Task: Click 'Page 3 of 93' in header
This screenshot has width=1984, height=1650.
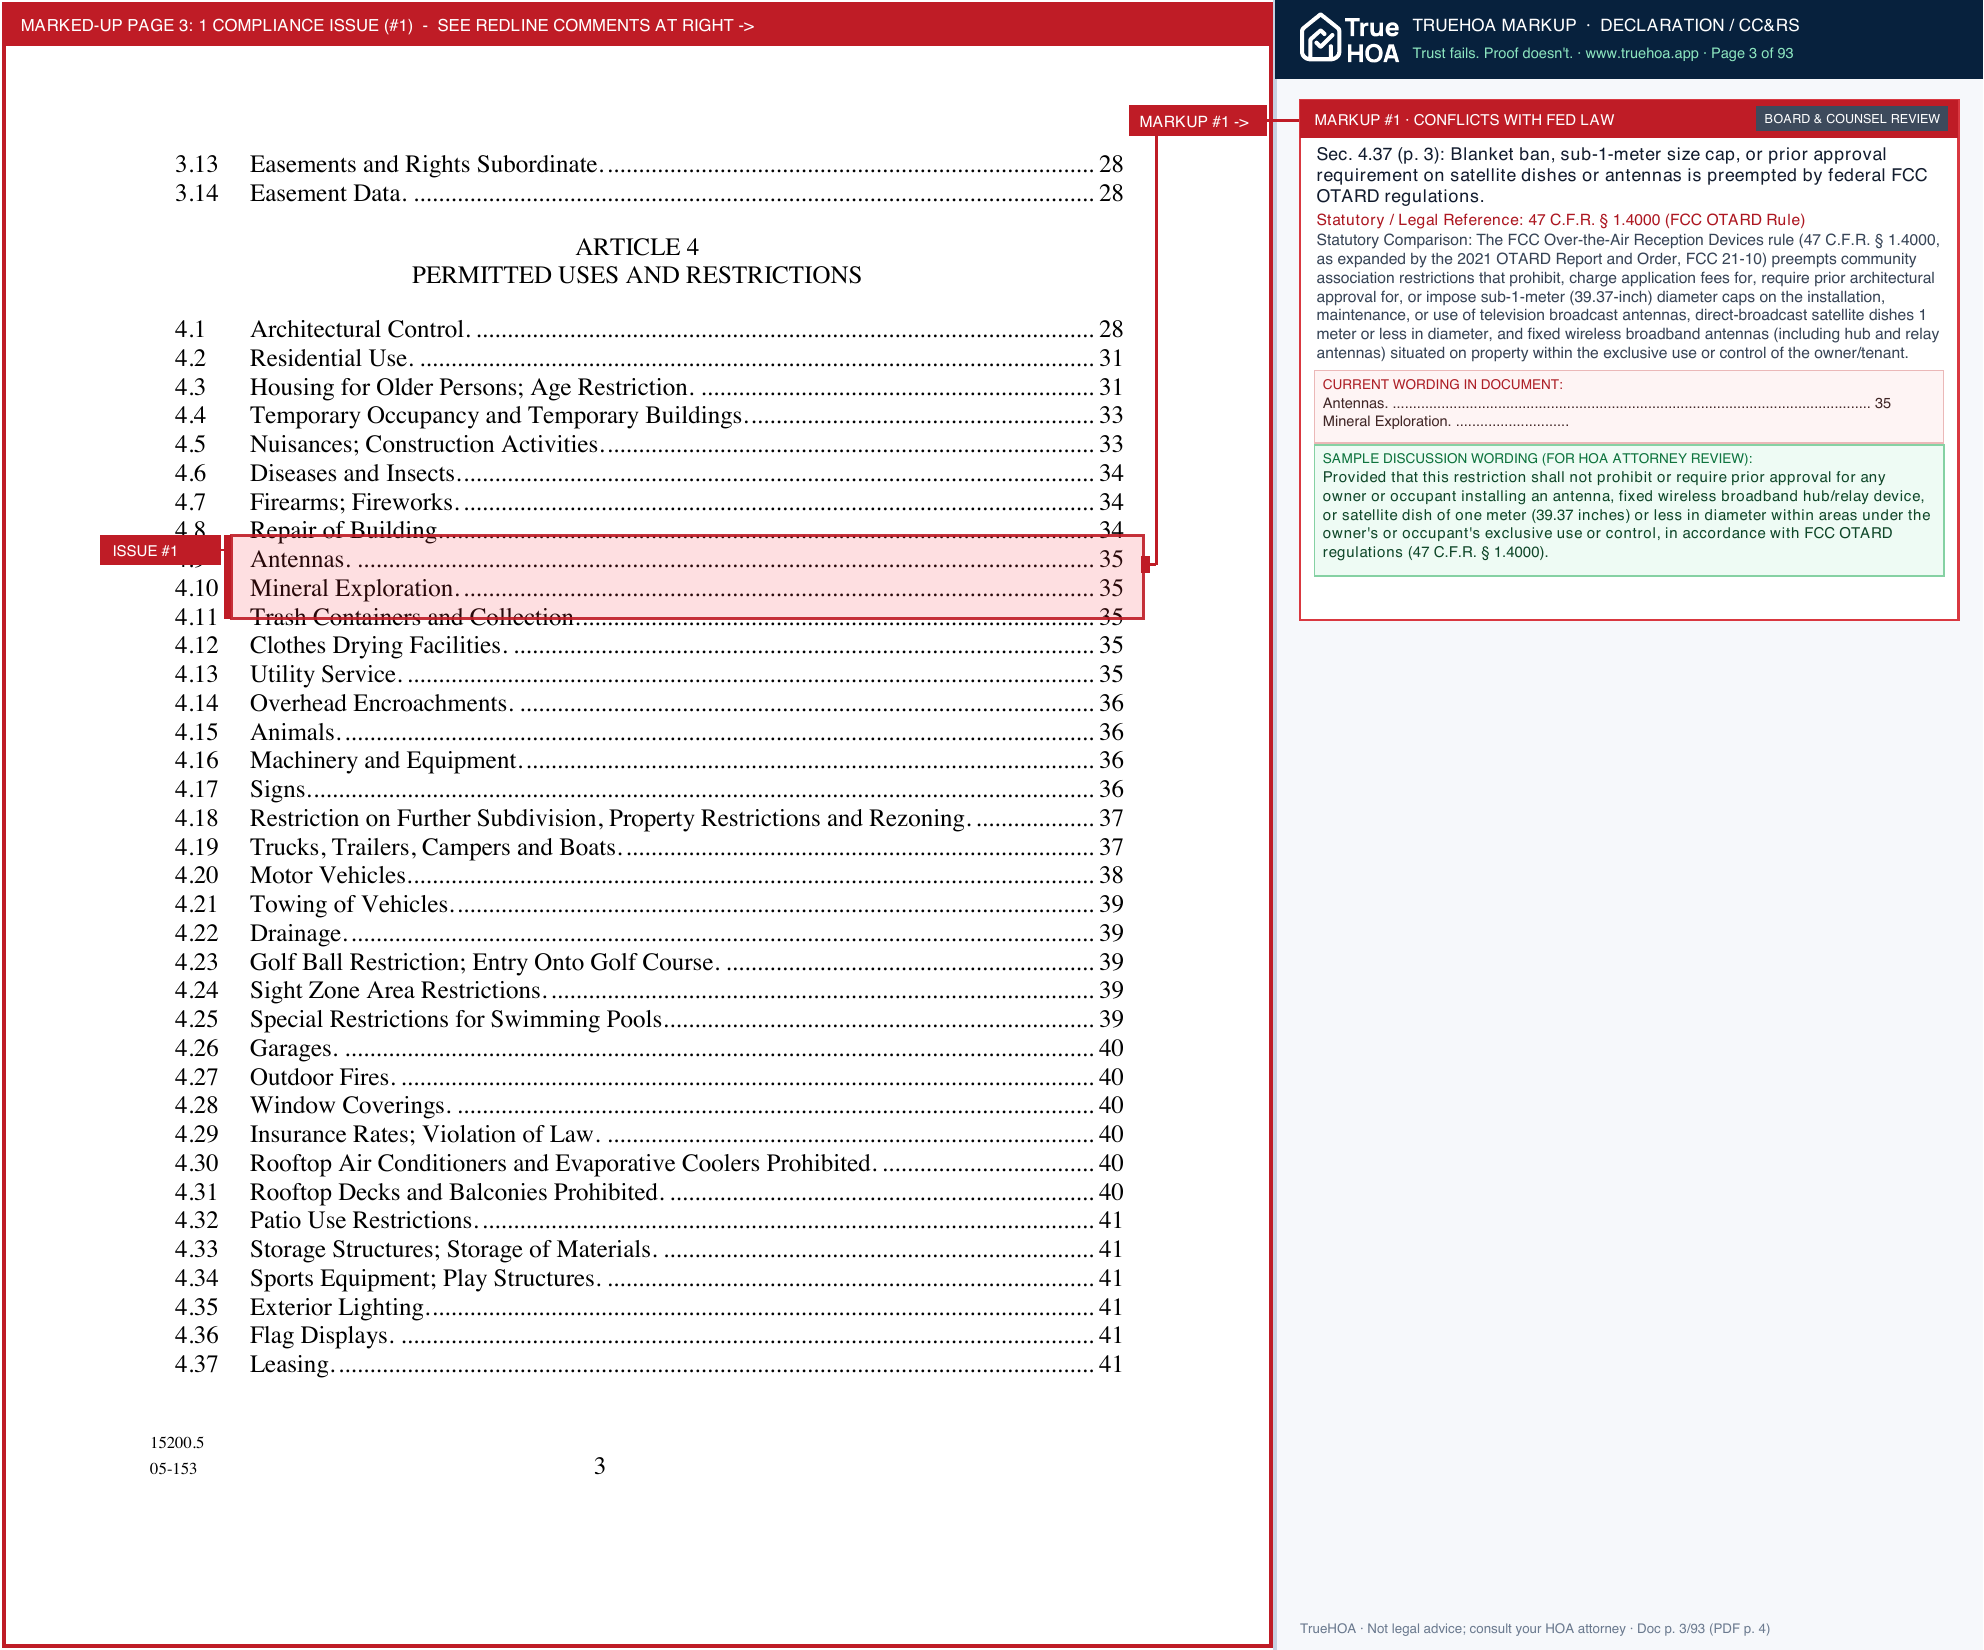Action: (1751, 53)
